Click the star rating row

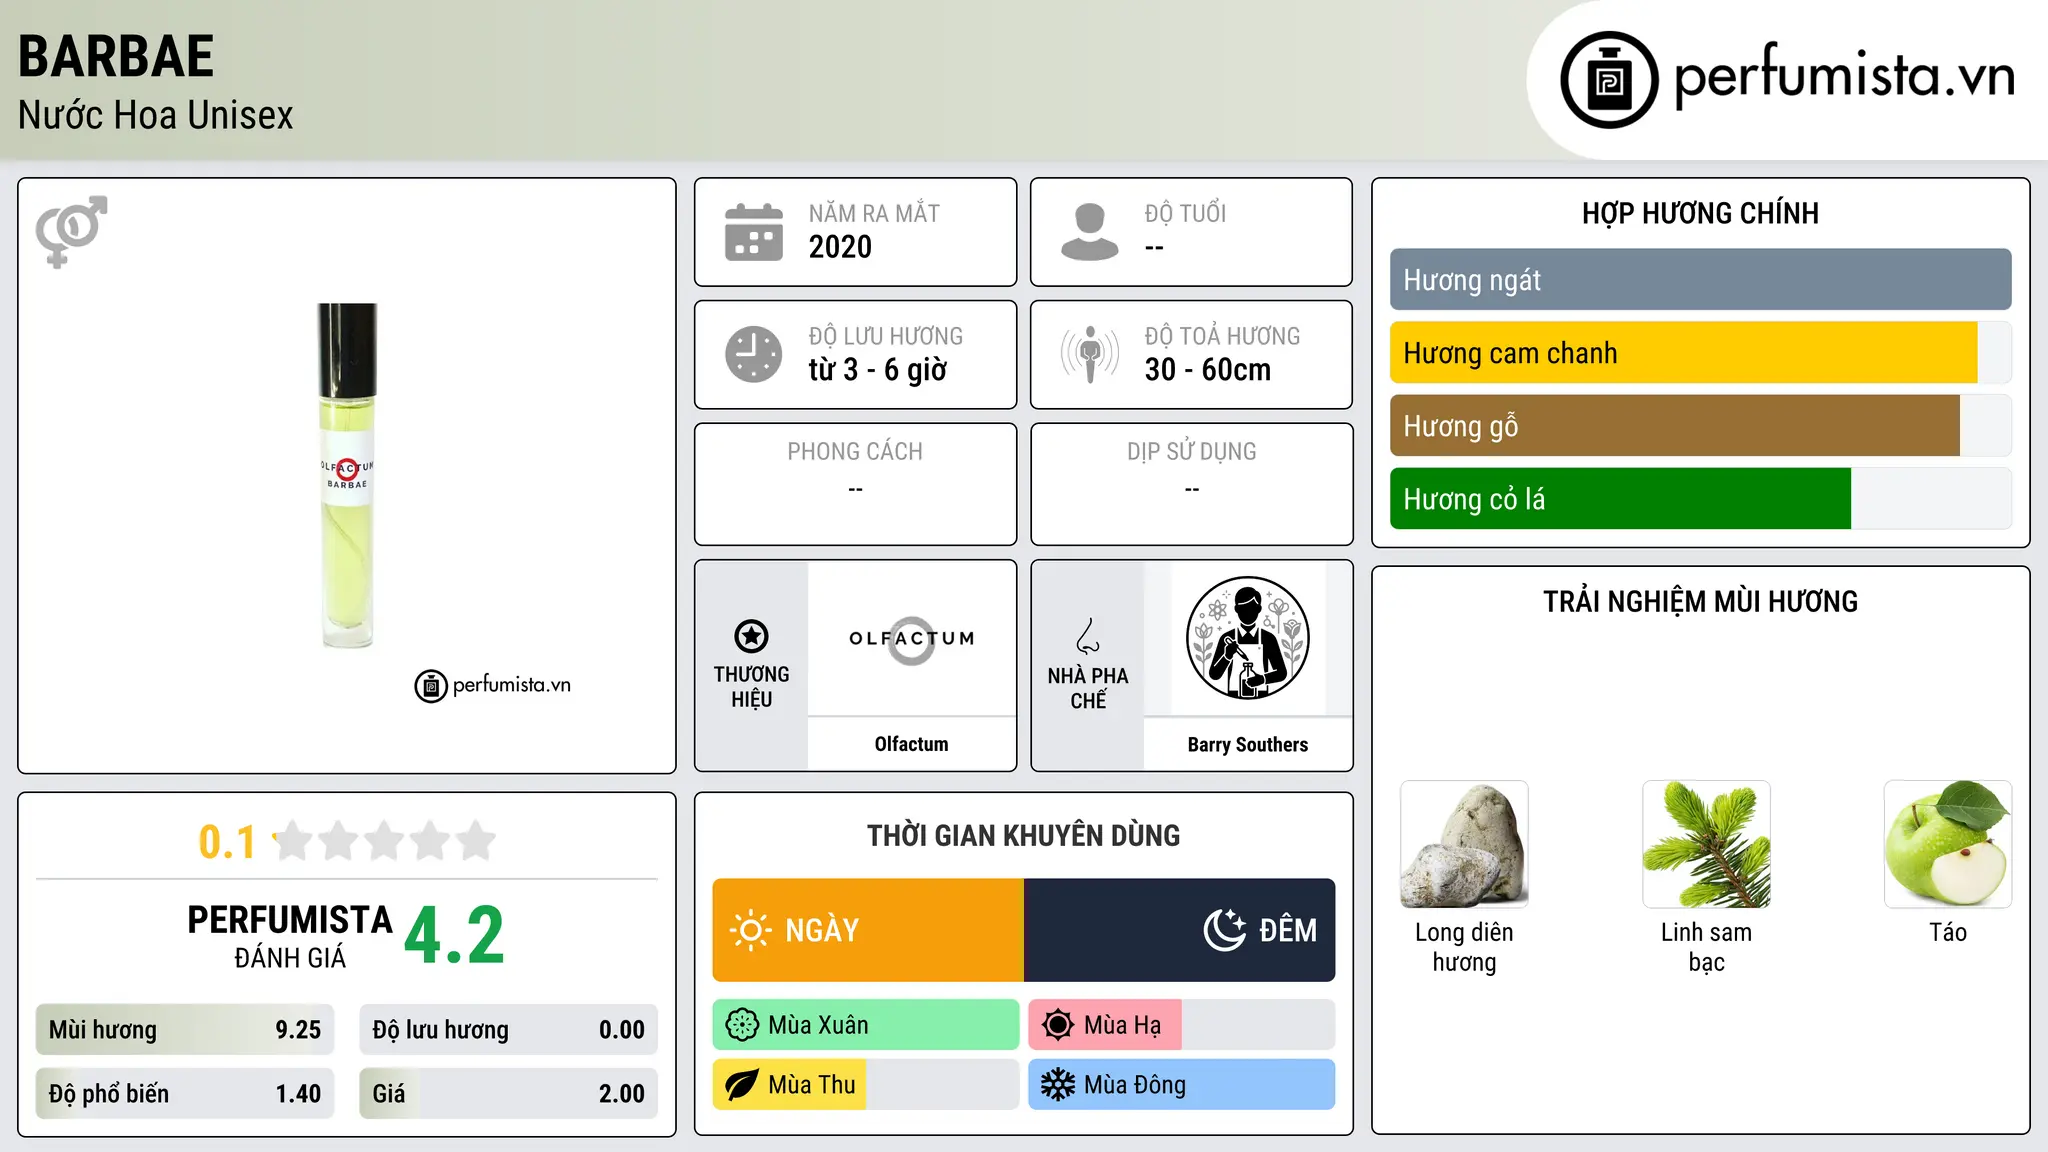coord(384,841)
